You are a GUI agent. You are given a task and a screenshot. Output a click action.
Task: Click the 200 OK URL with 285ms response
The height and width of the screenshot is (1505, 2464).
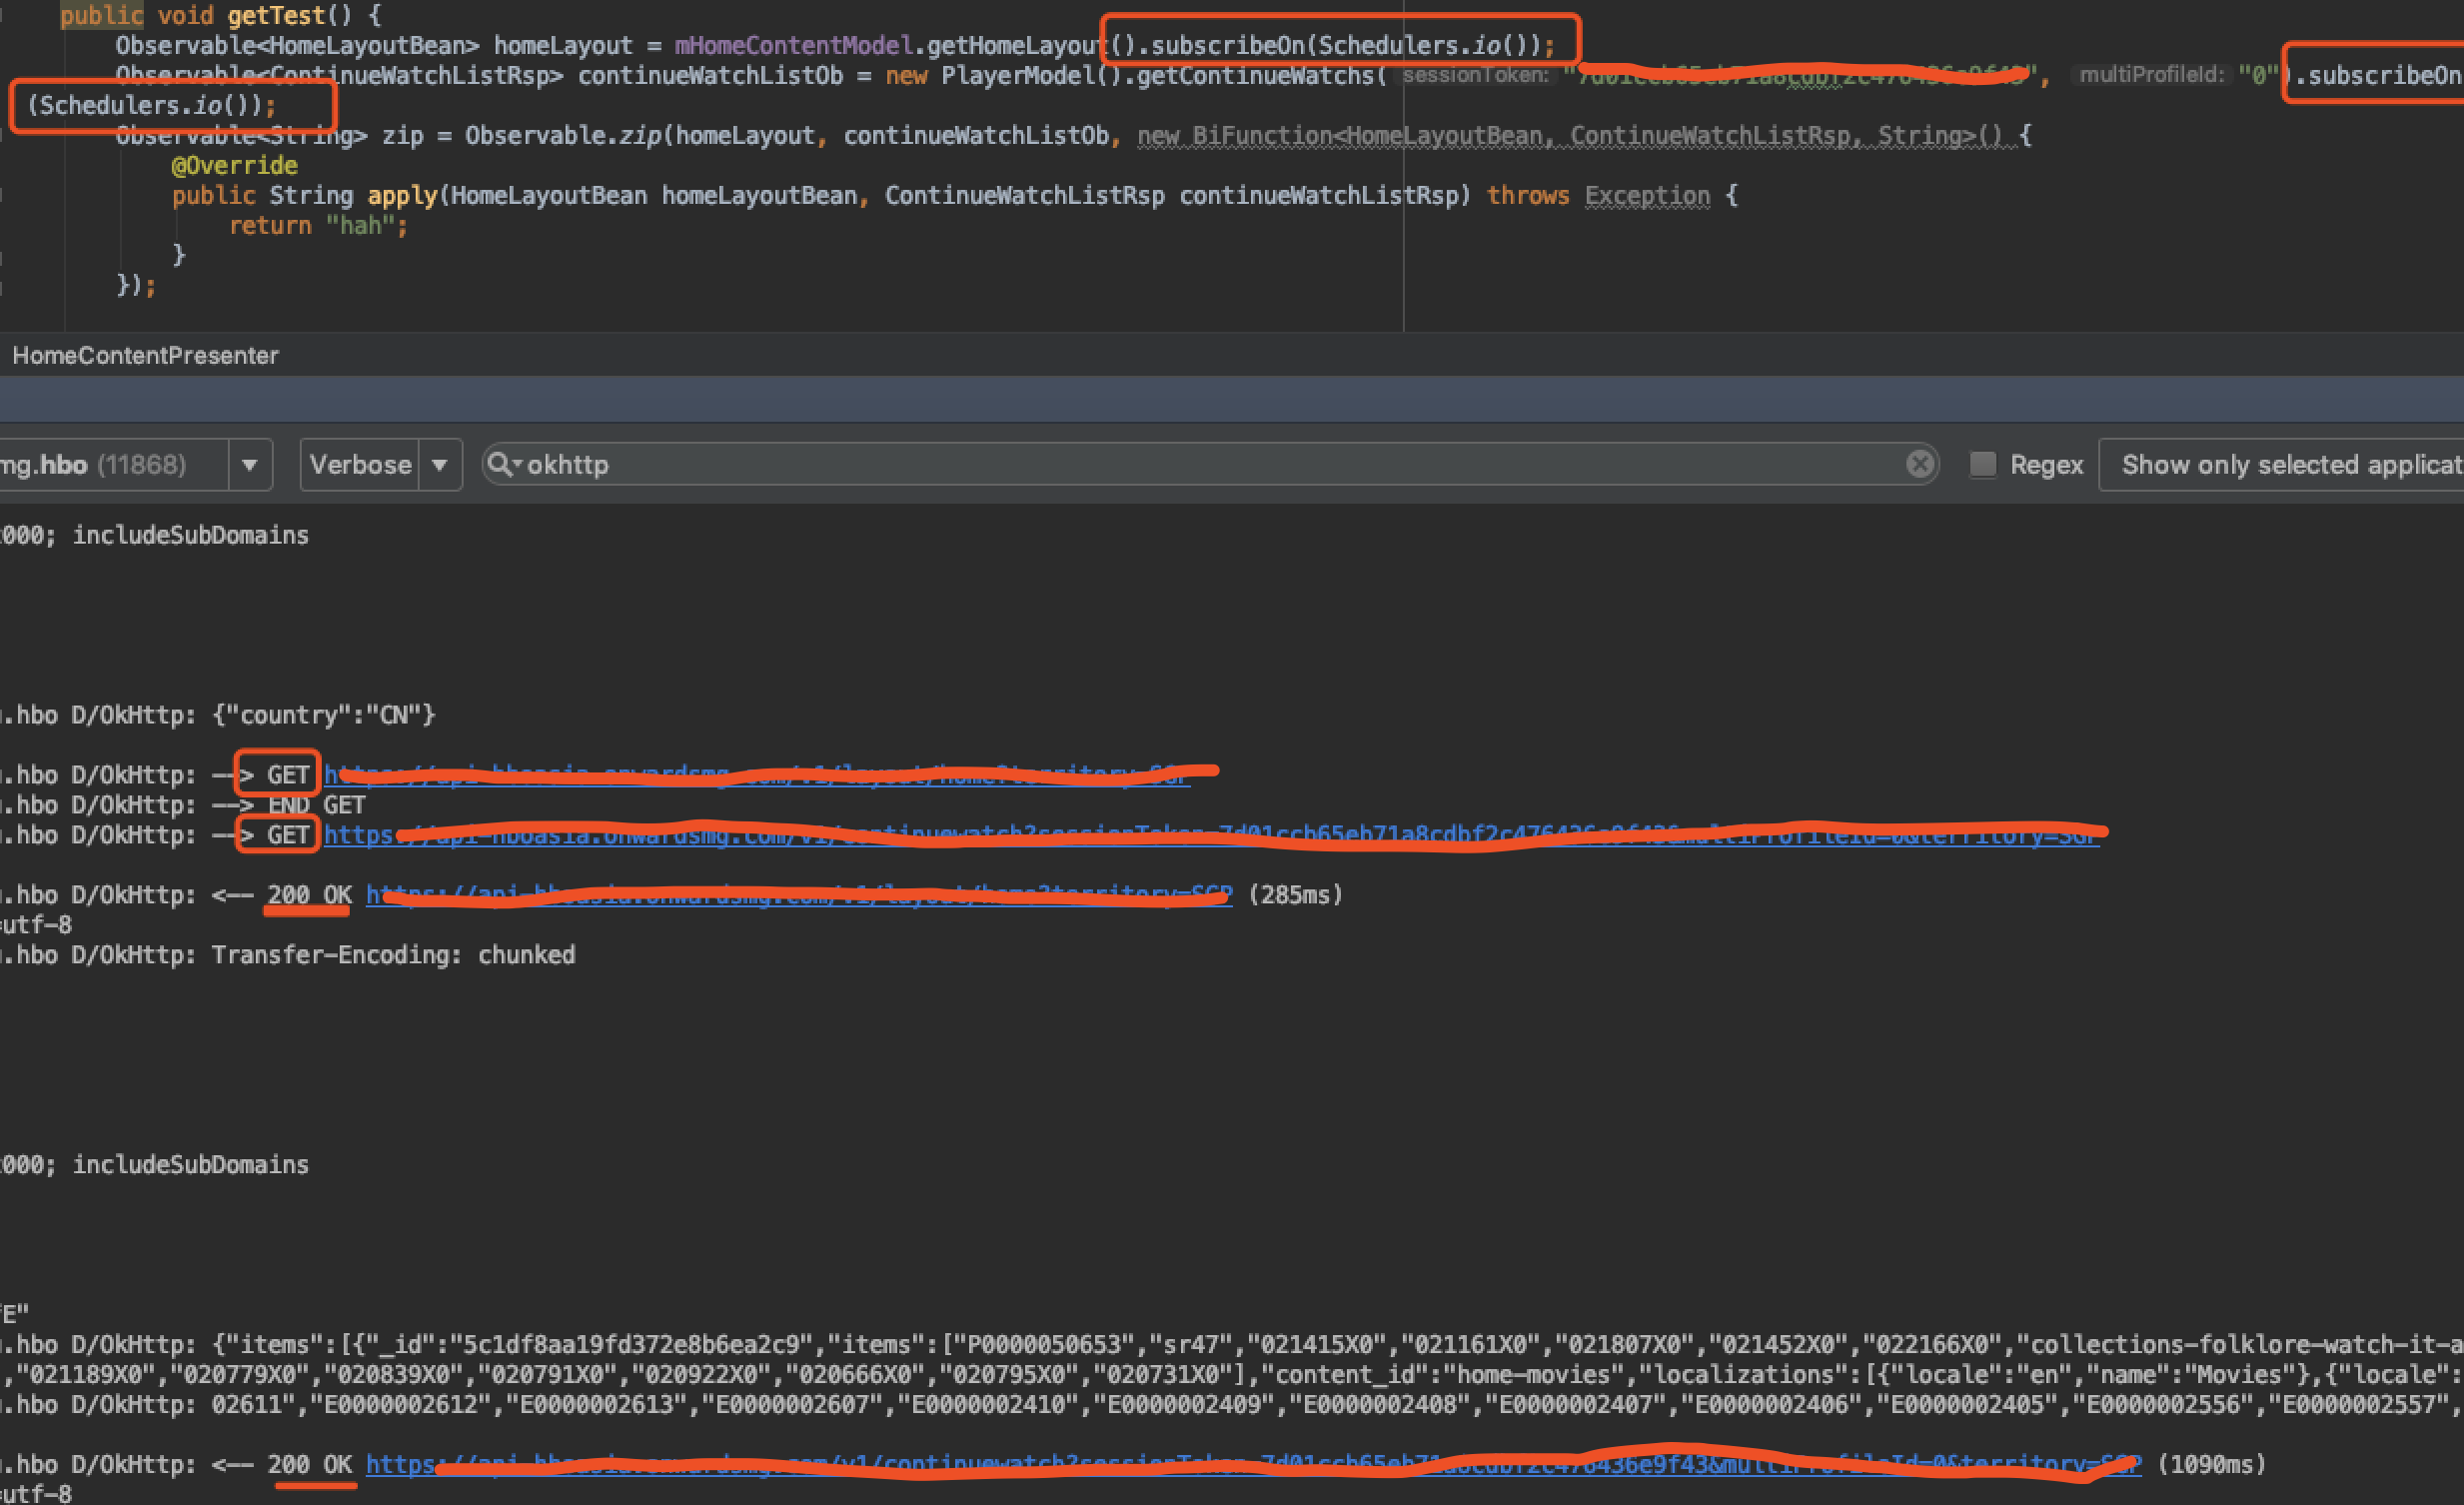tap(798, 895)
